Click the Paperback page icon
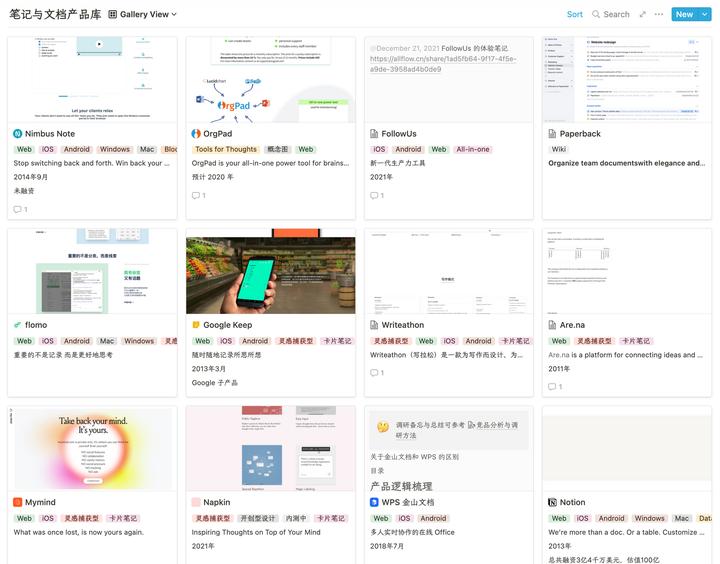This screenshot has height=564, width=720. coord(552,134)
